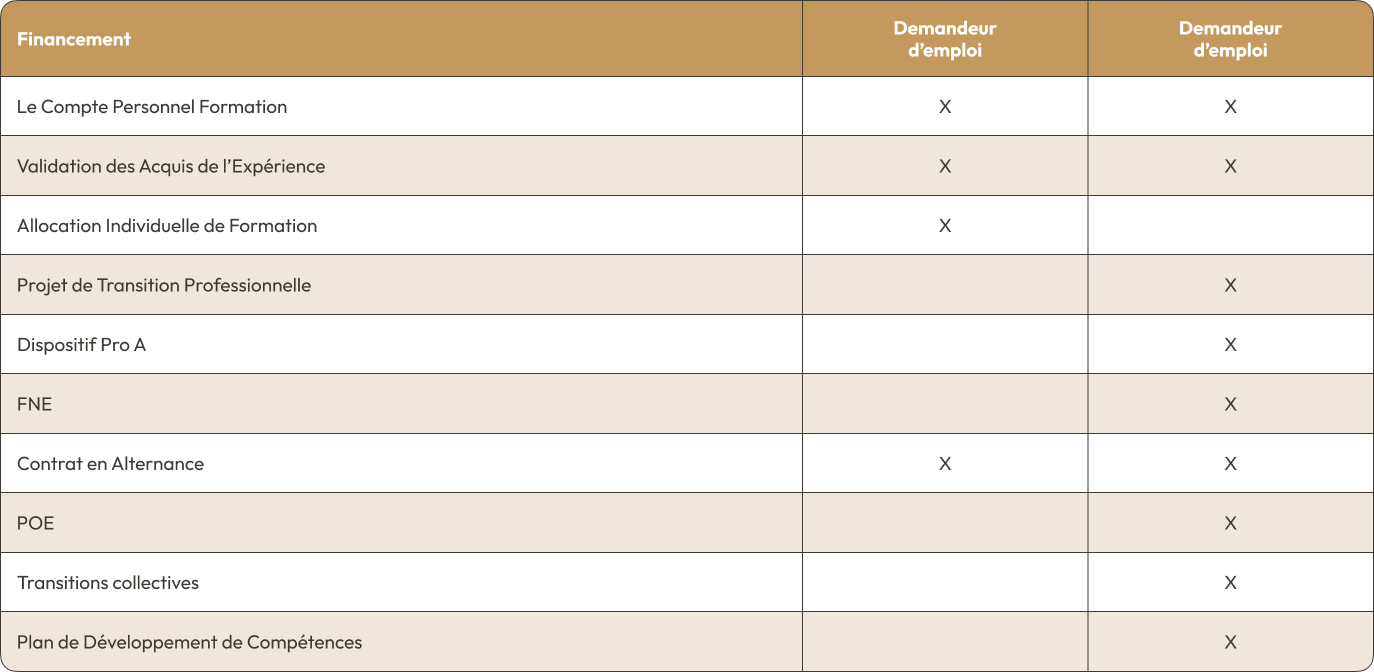Select the Contrat en Alternance label
This screenshot has height=672, width=1374.
pyautogui.click(x=110, y=464)
